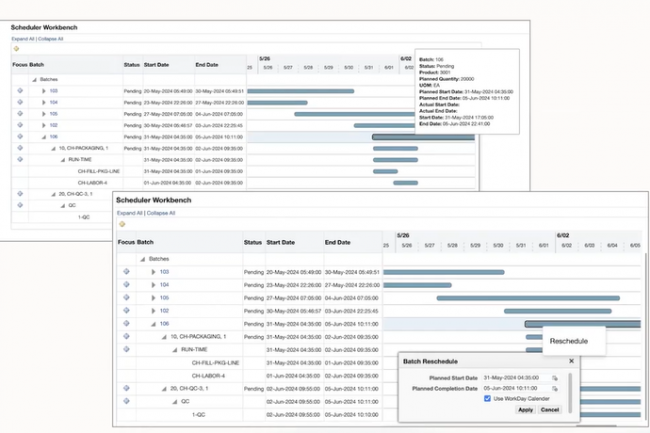Click Collapse All link in lower workbench
Viewport: 650px width, 433px height.
pyautogui.click(x=162, y=213)
